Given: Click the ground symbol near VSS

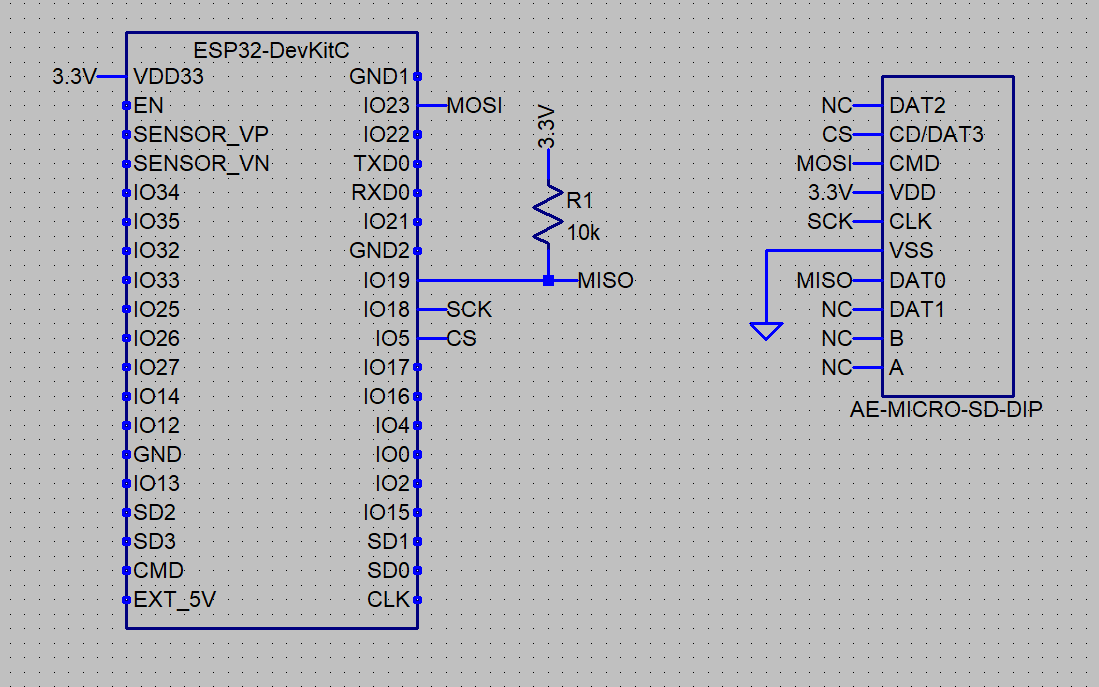Looking at the screenshot, I should pyautogui.click(x=766, y=331).
